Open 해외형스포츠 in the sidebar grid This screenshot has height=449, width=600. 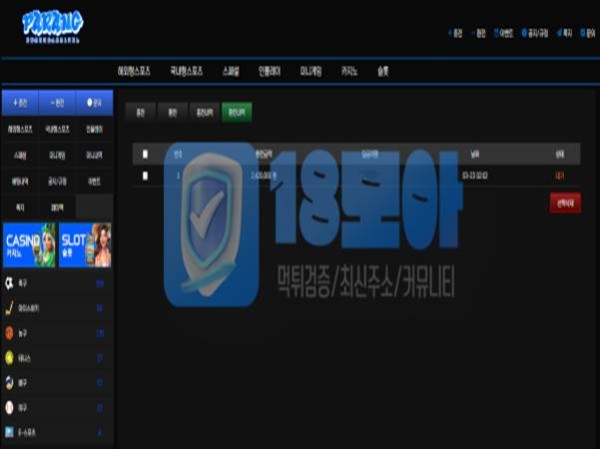coord(20,129)
